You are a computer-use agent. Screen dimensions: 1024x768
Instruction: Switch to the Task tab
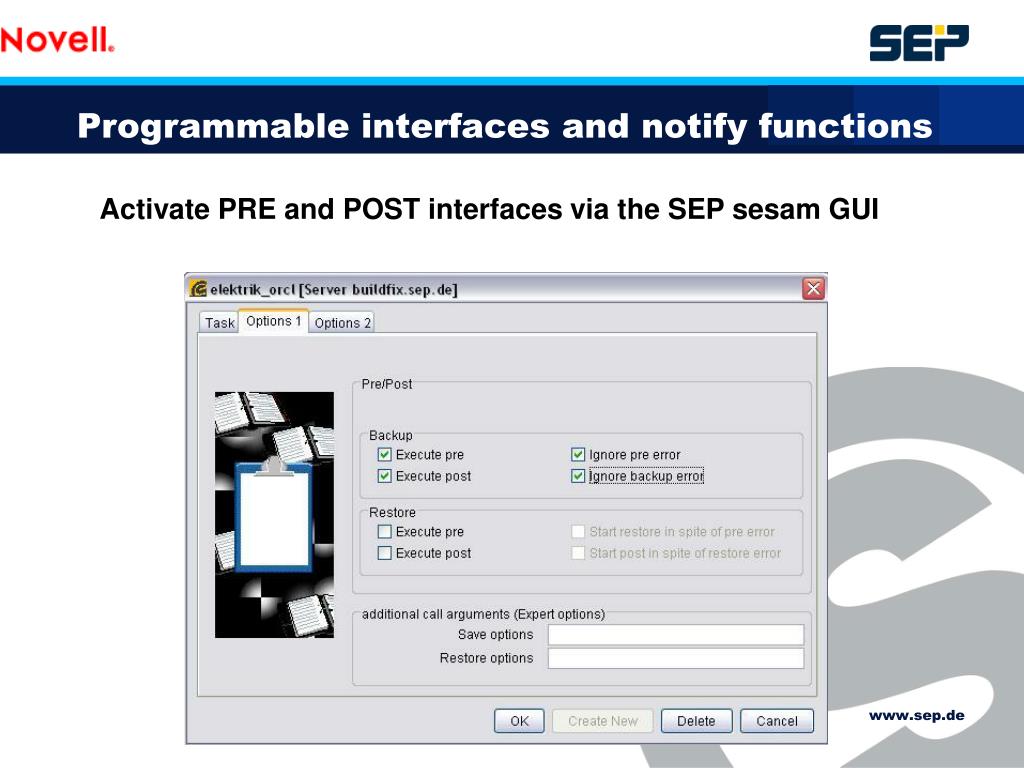219,322
